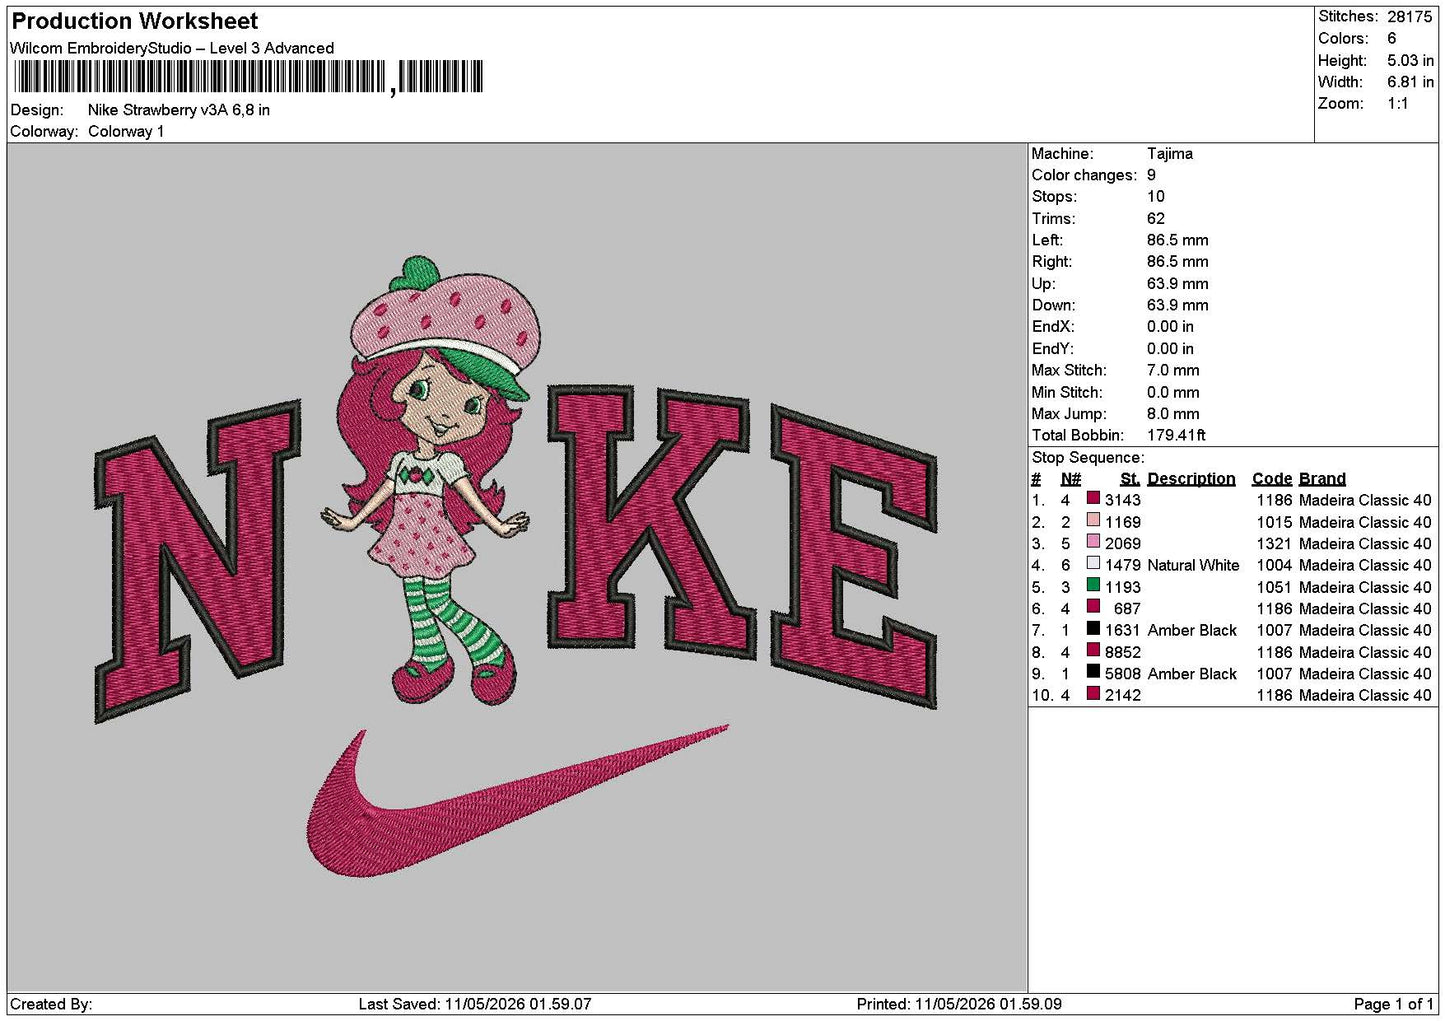This screenshot has height=1021, width=1445.
Task: Click the embroidered Nike Strawberry design preview
Action: click(x=517, y=568)
